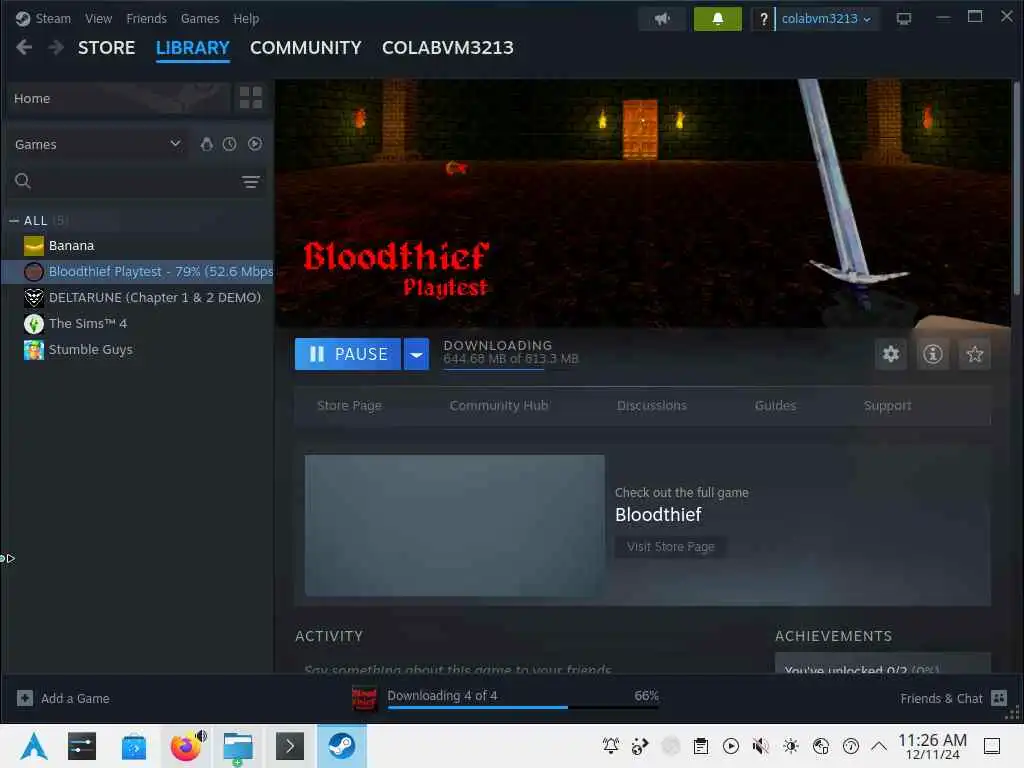Open file manager in the taskbar

238,746
